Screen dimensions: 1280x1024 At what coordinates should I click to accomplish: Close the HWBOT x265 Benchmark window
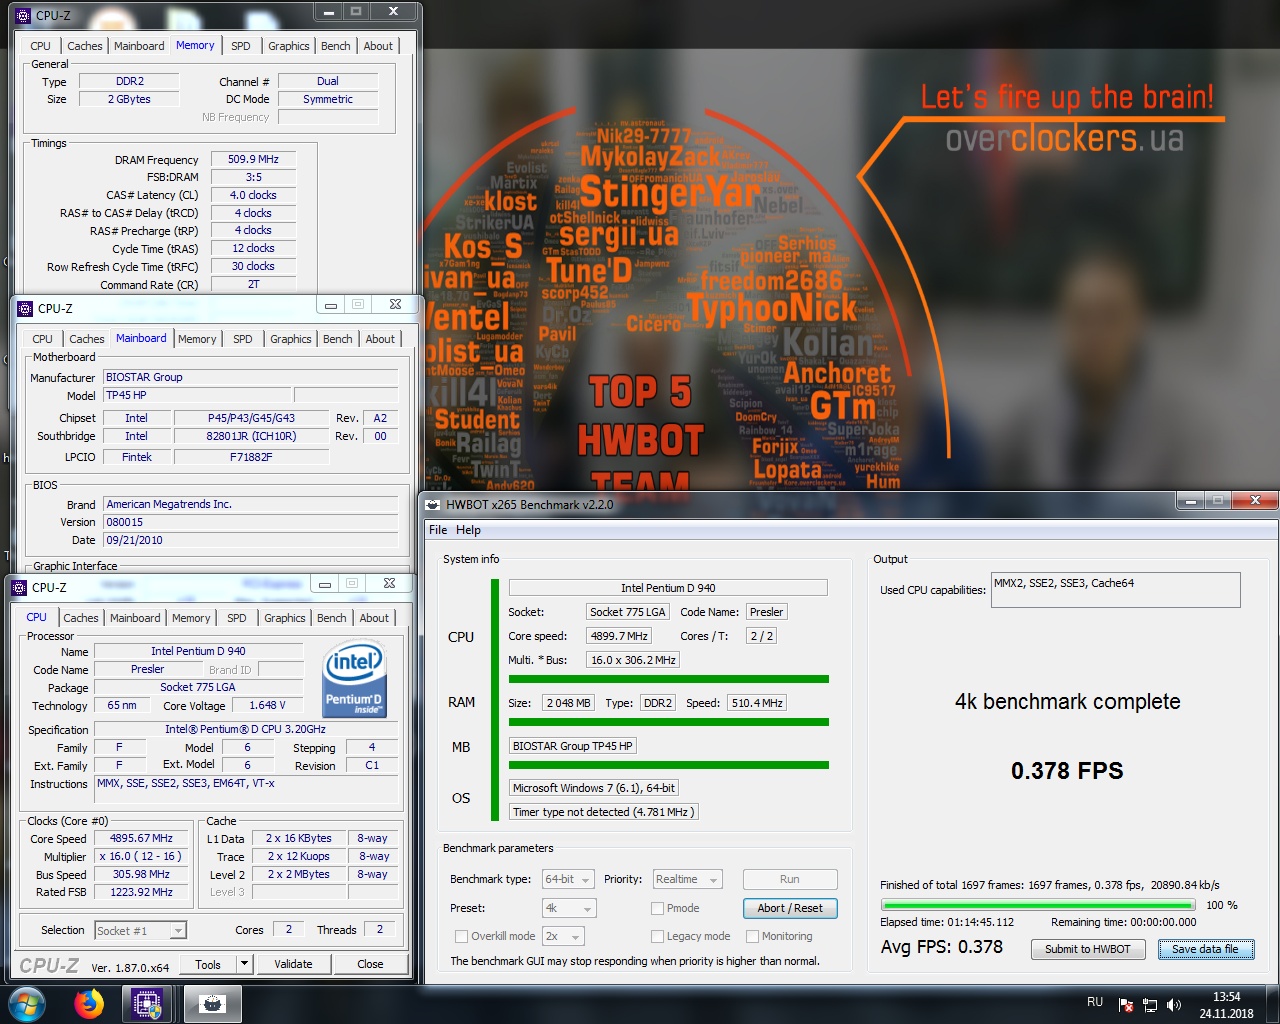tap(1255, 500)
